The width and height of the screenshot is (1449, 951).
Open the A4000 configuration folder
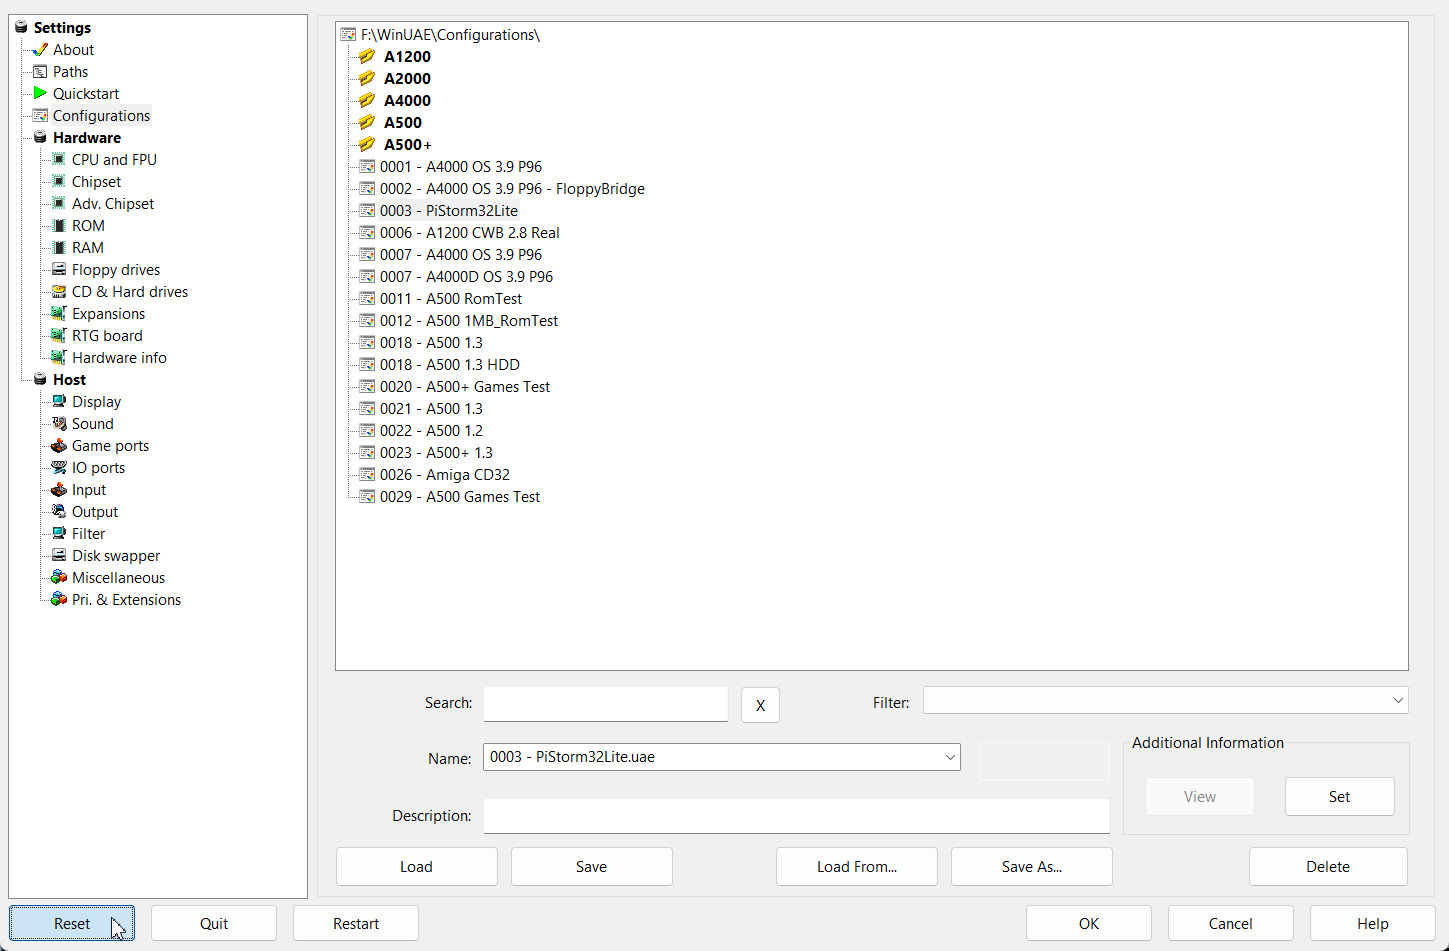(x=407, y=101)
